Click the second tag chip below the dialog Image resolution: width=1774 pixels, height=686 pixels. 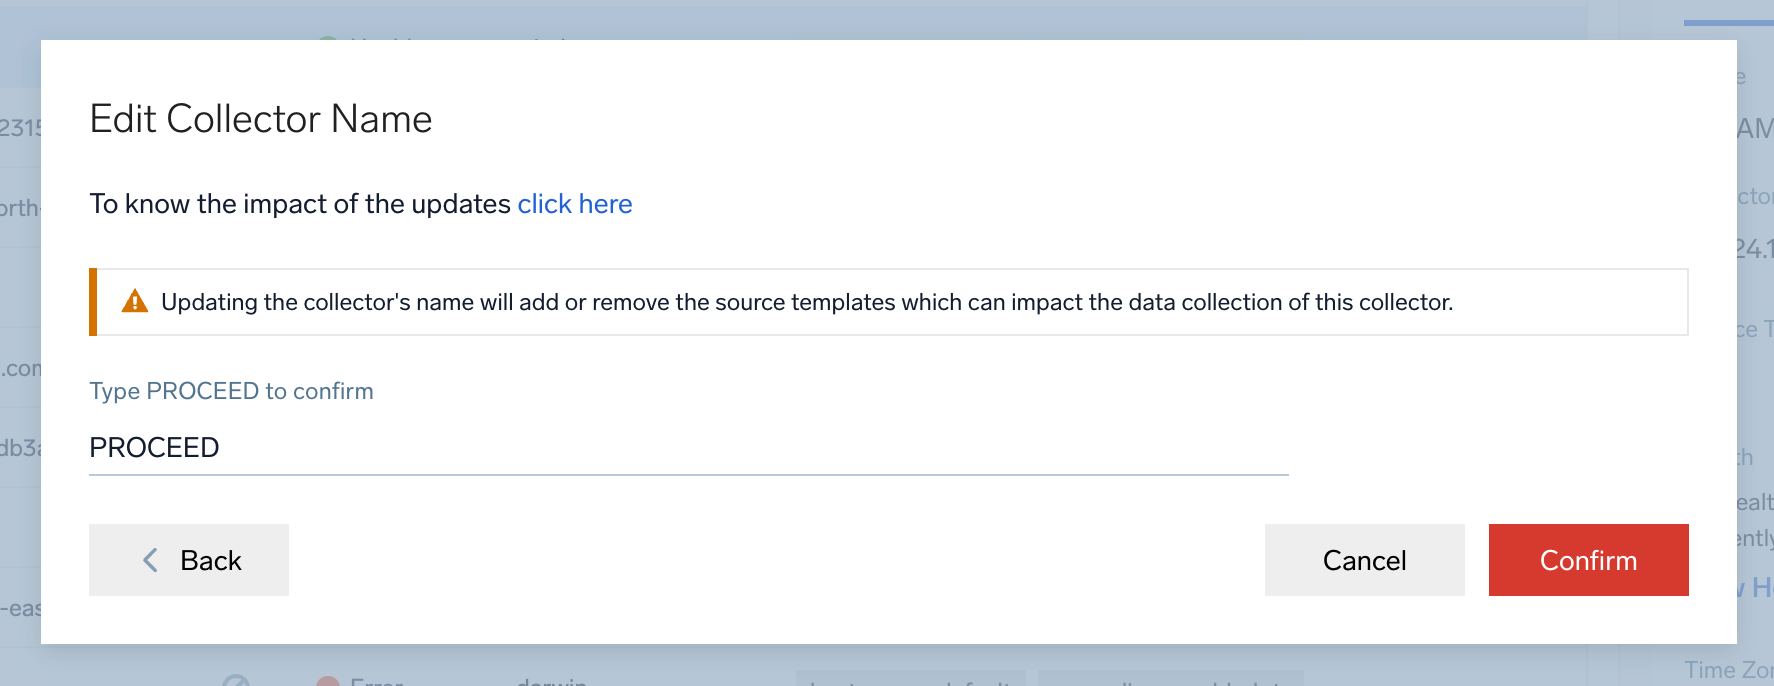click(x=1170, y=679)
